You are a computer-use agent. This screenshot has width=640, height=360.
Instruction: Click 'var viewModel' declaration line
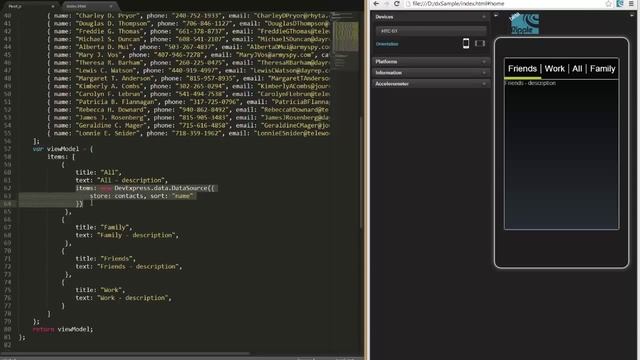point(63,149)
